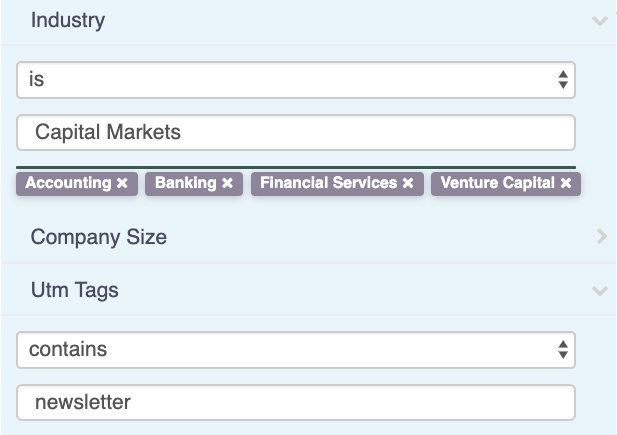Image resolution: width=617 pixels, height=435 pixels.
Task: Click the Company Size section heading
Action: click(x=99, y=237)
